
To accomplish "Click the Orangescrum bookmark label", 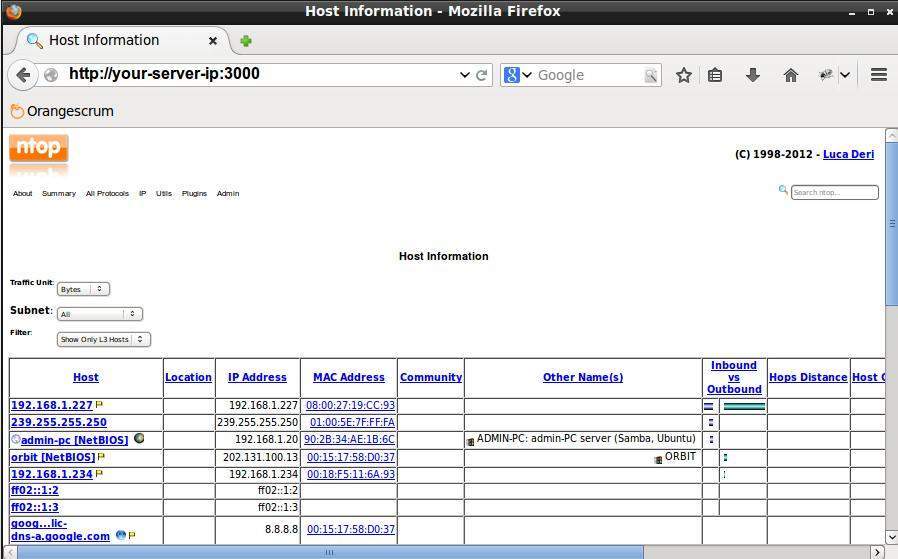I will point(70,111).
